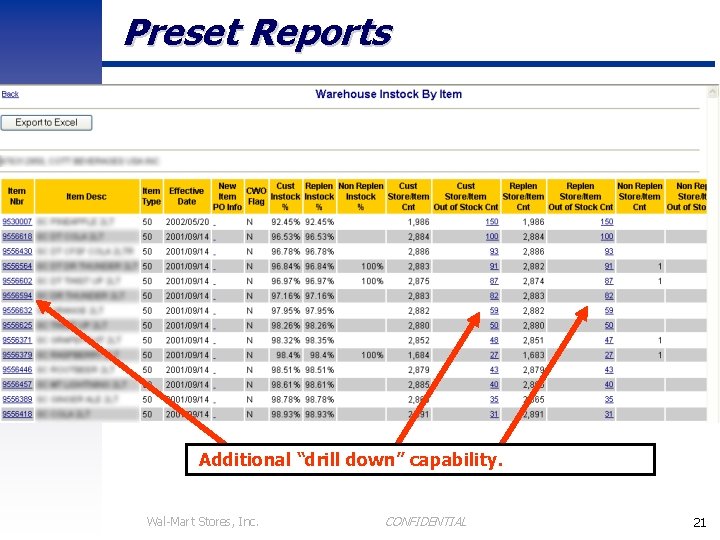Open Cust Out of Stock count 48

(494, 340)
